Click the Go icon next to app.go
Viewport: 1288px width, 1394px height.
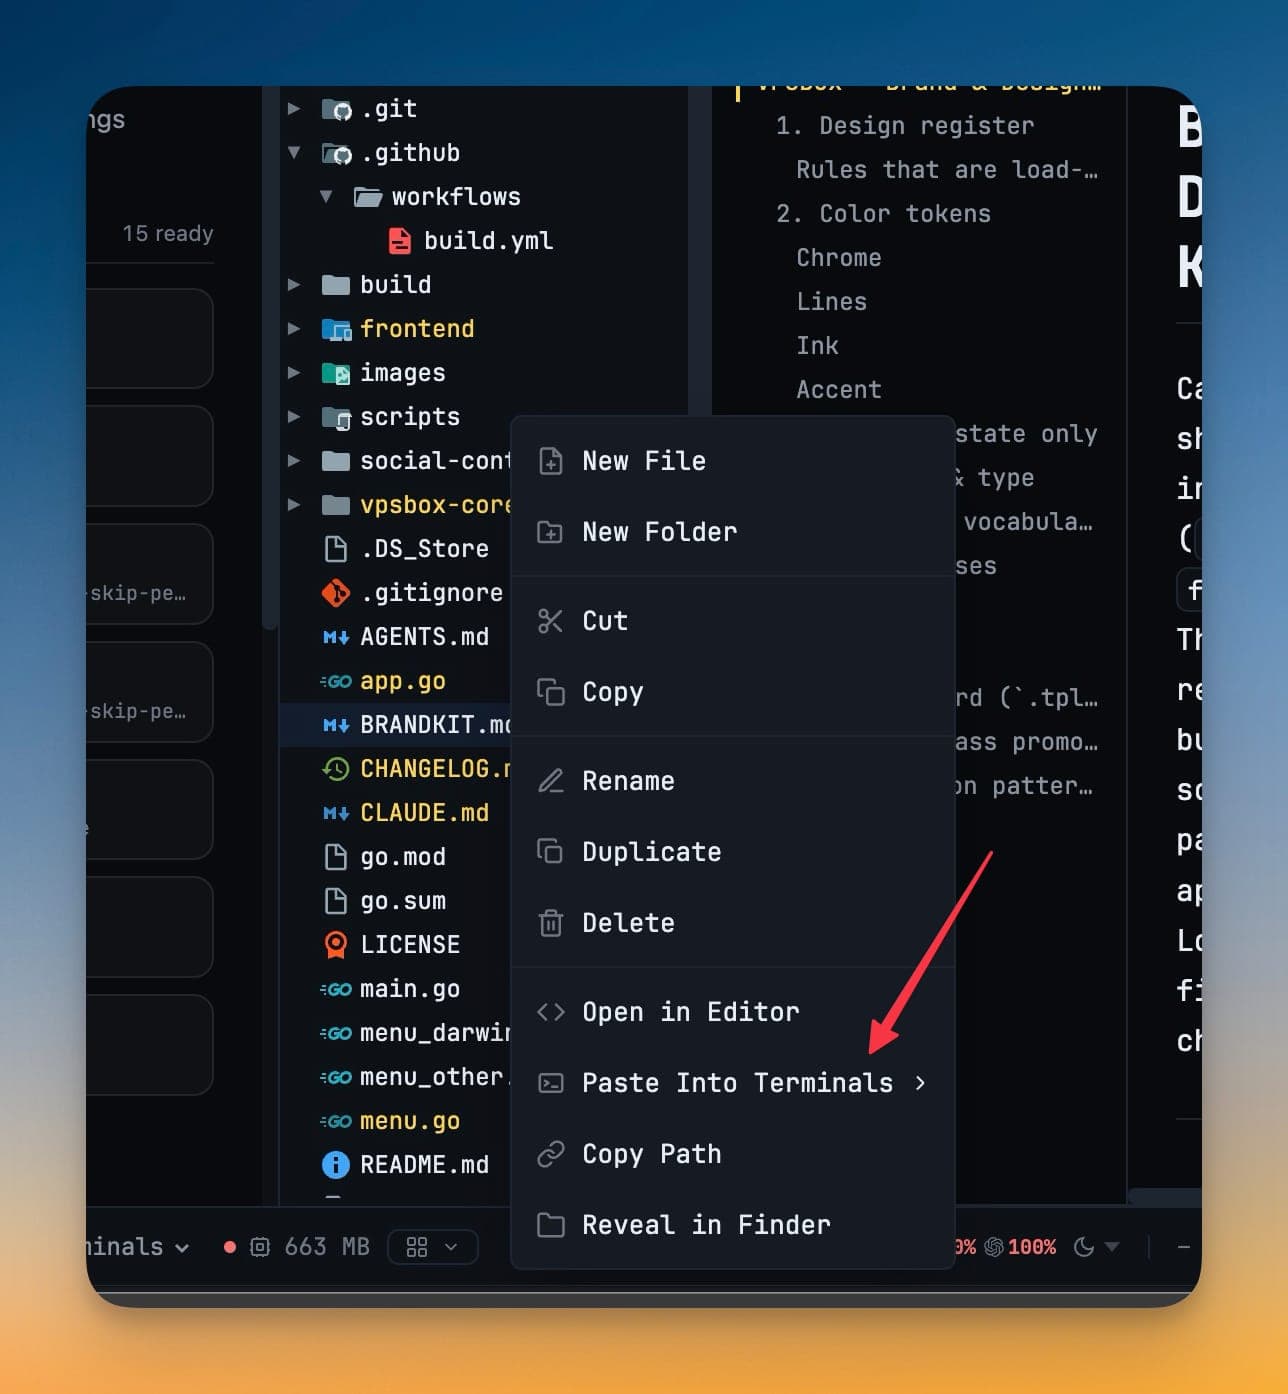335,682
